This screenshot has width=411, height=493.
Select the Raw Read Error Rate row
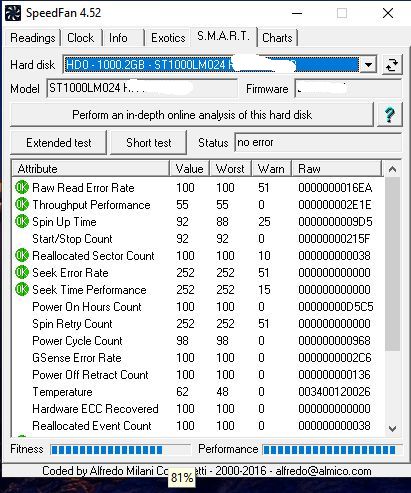pos(198,188)
